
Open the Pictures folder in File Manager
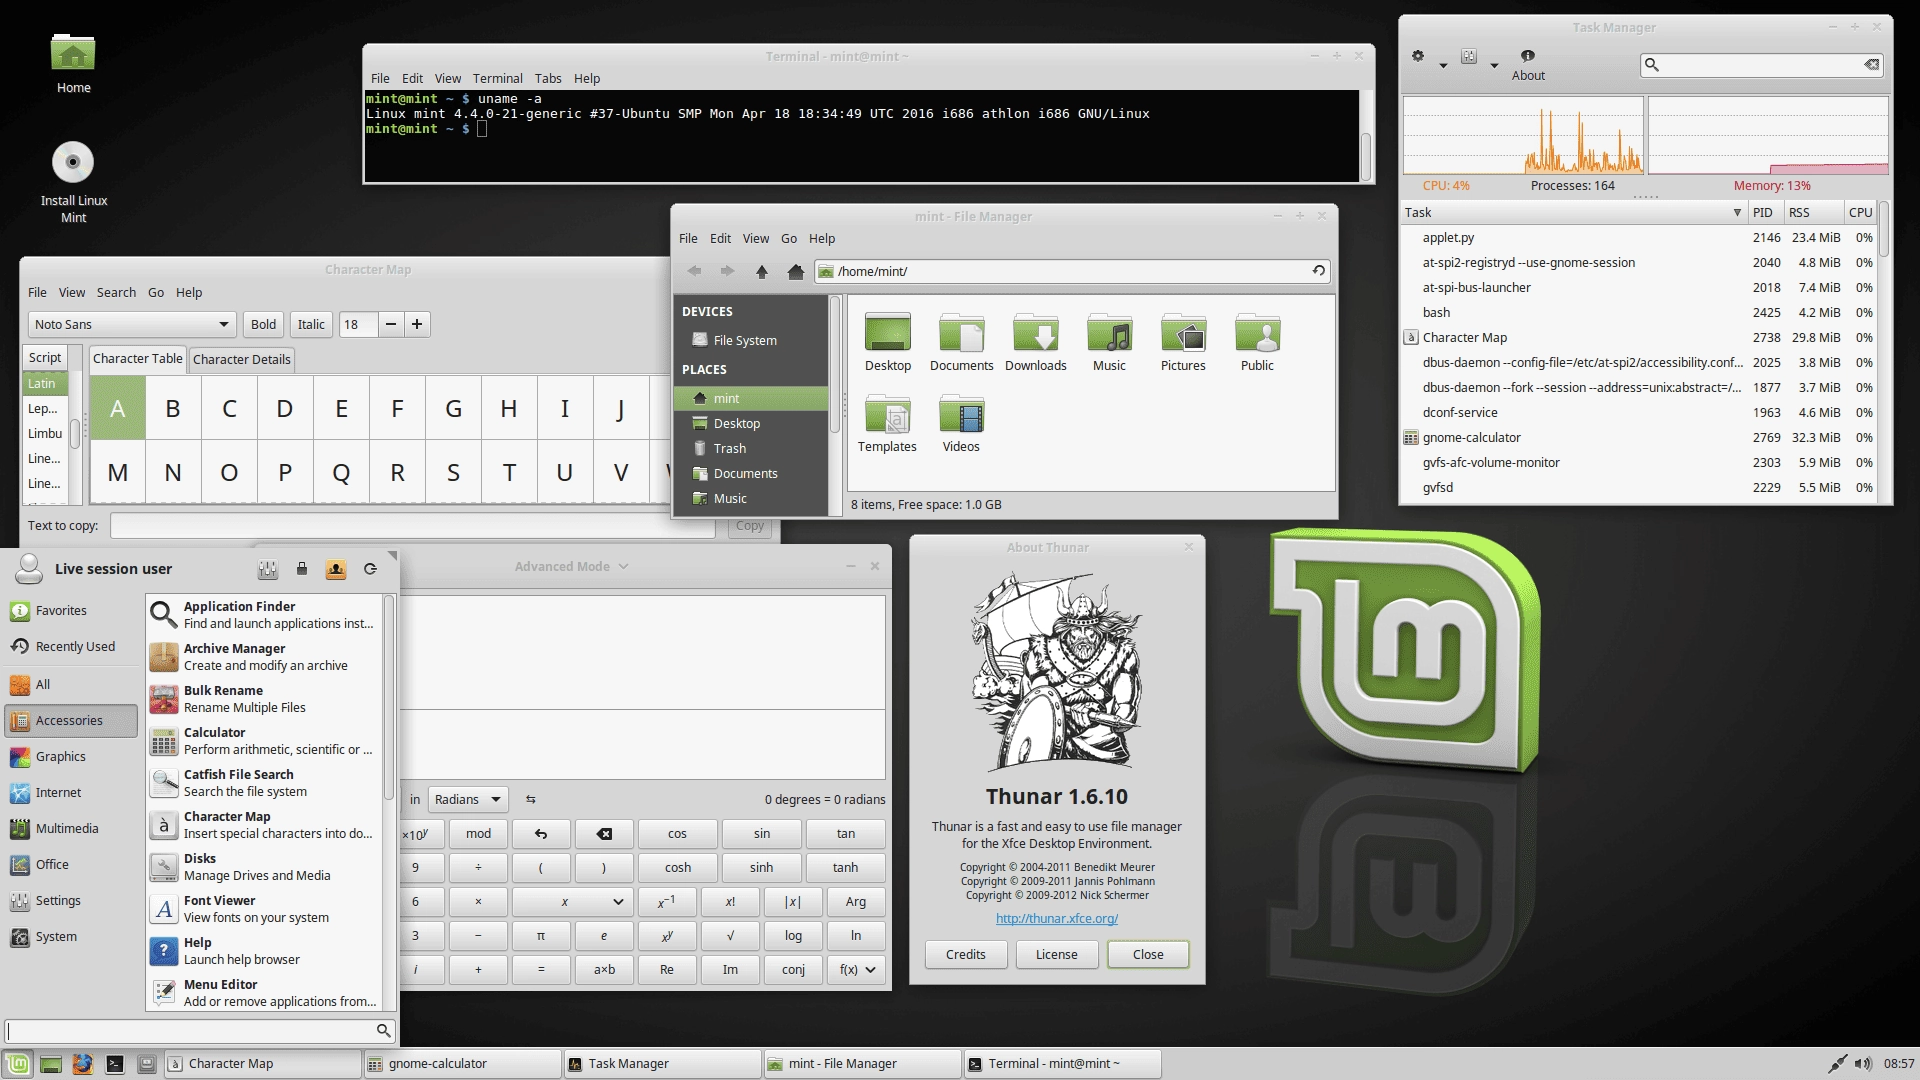pos(1183,343)
